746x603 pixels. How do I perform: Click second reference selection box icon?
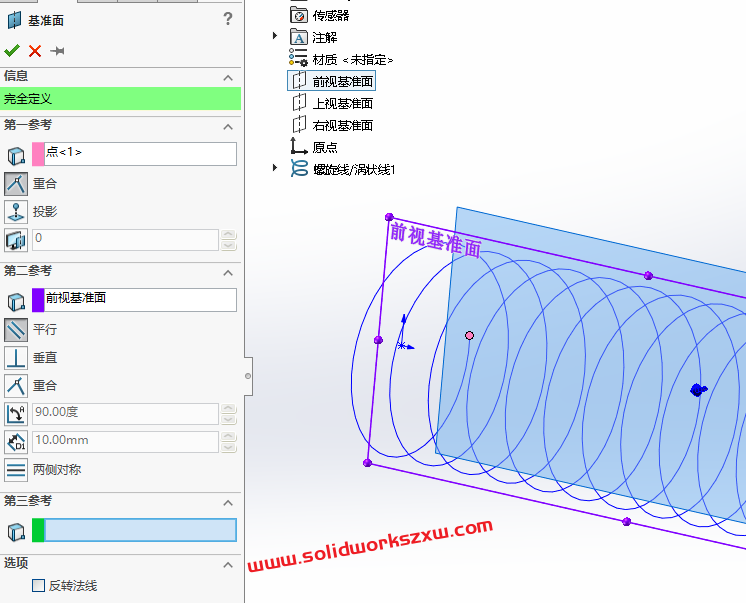(x=16, y=301)
